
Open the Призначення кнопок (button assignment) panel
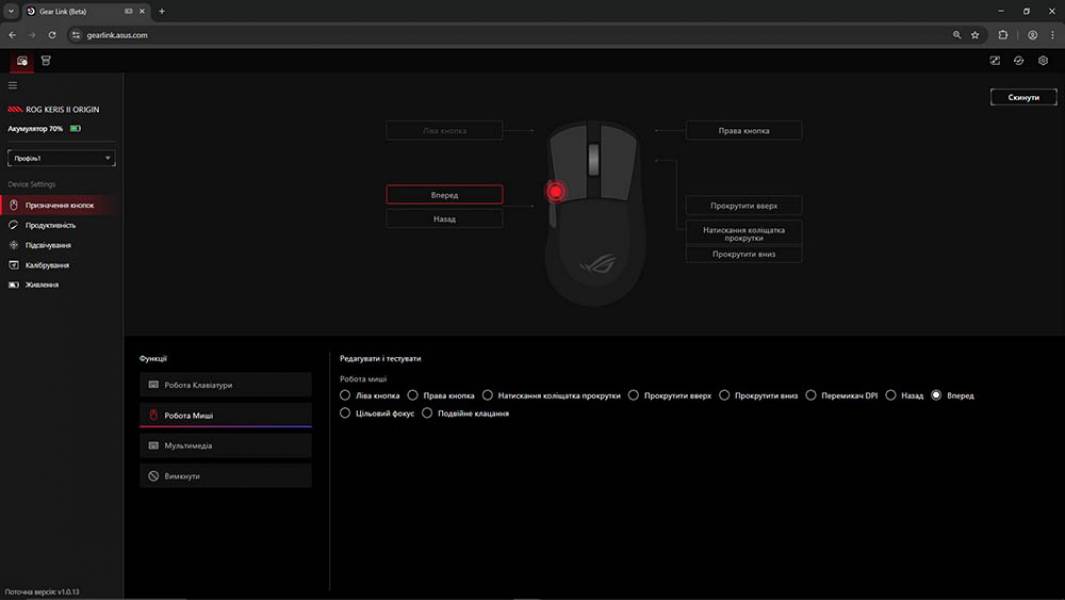[x=60, y=203]
